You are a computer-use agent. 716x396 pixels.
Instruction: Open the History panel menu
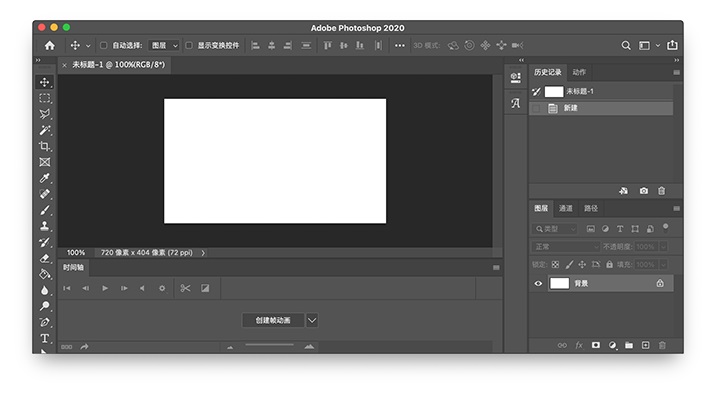tap(676, 72)
